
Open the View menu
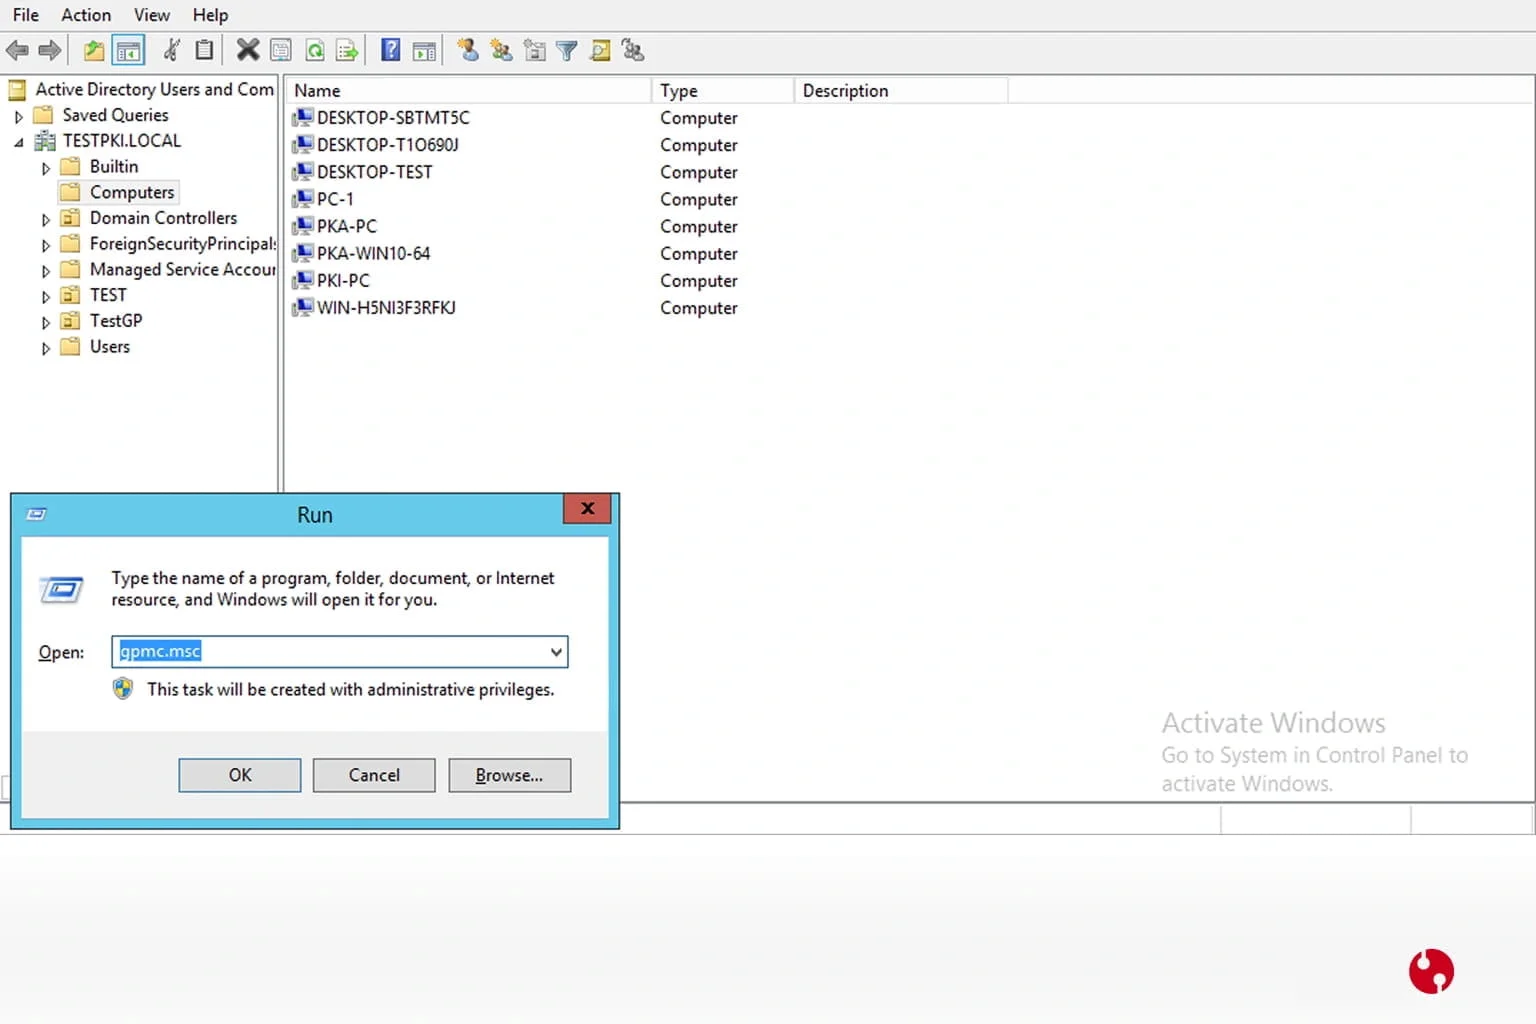pos(152,15)
